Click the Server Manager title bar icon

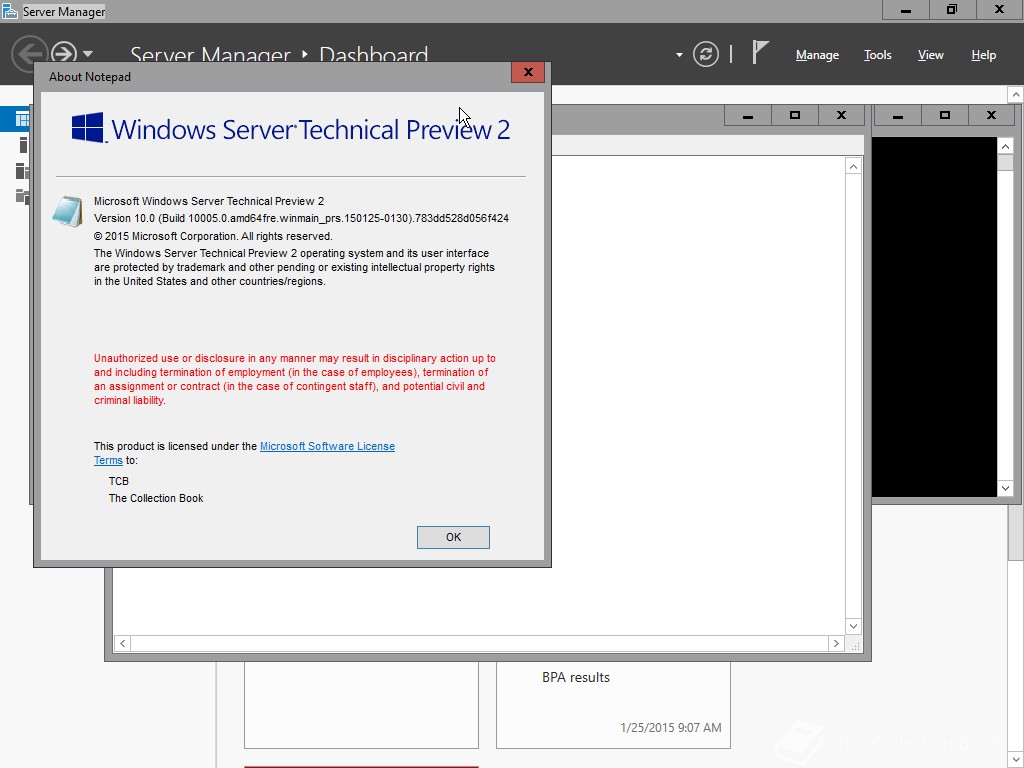tap(10, 11)
